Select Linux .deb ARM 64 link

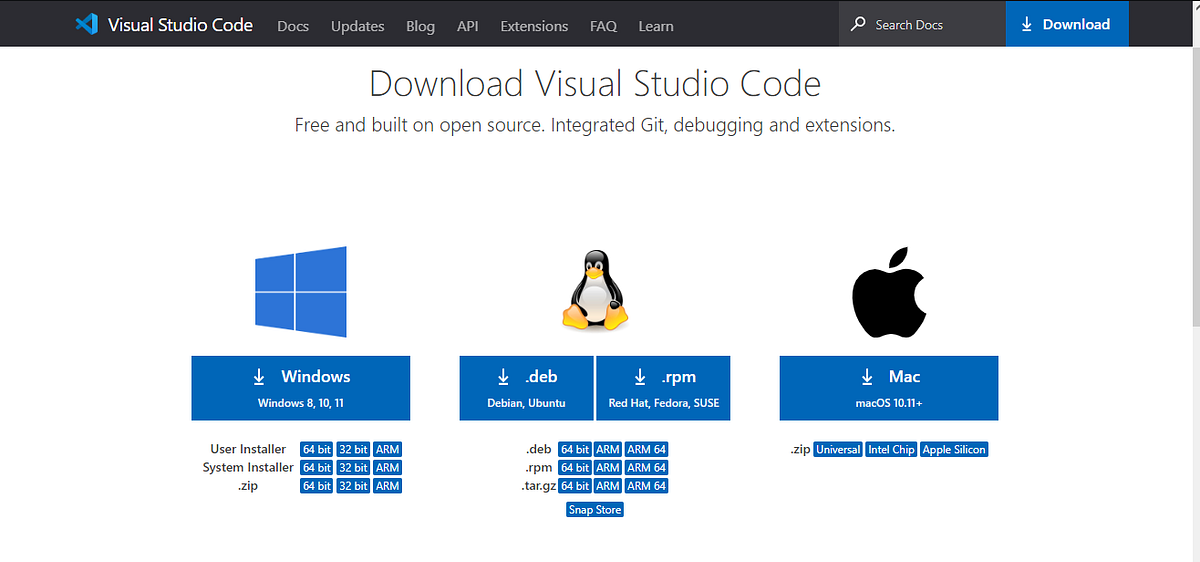coord(647,450)
